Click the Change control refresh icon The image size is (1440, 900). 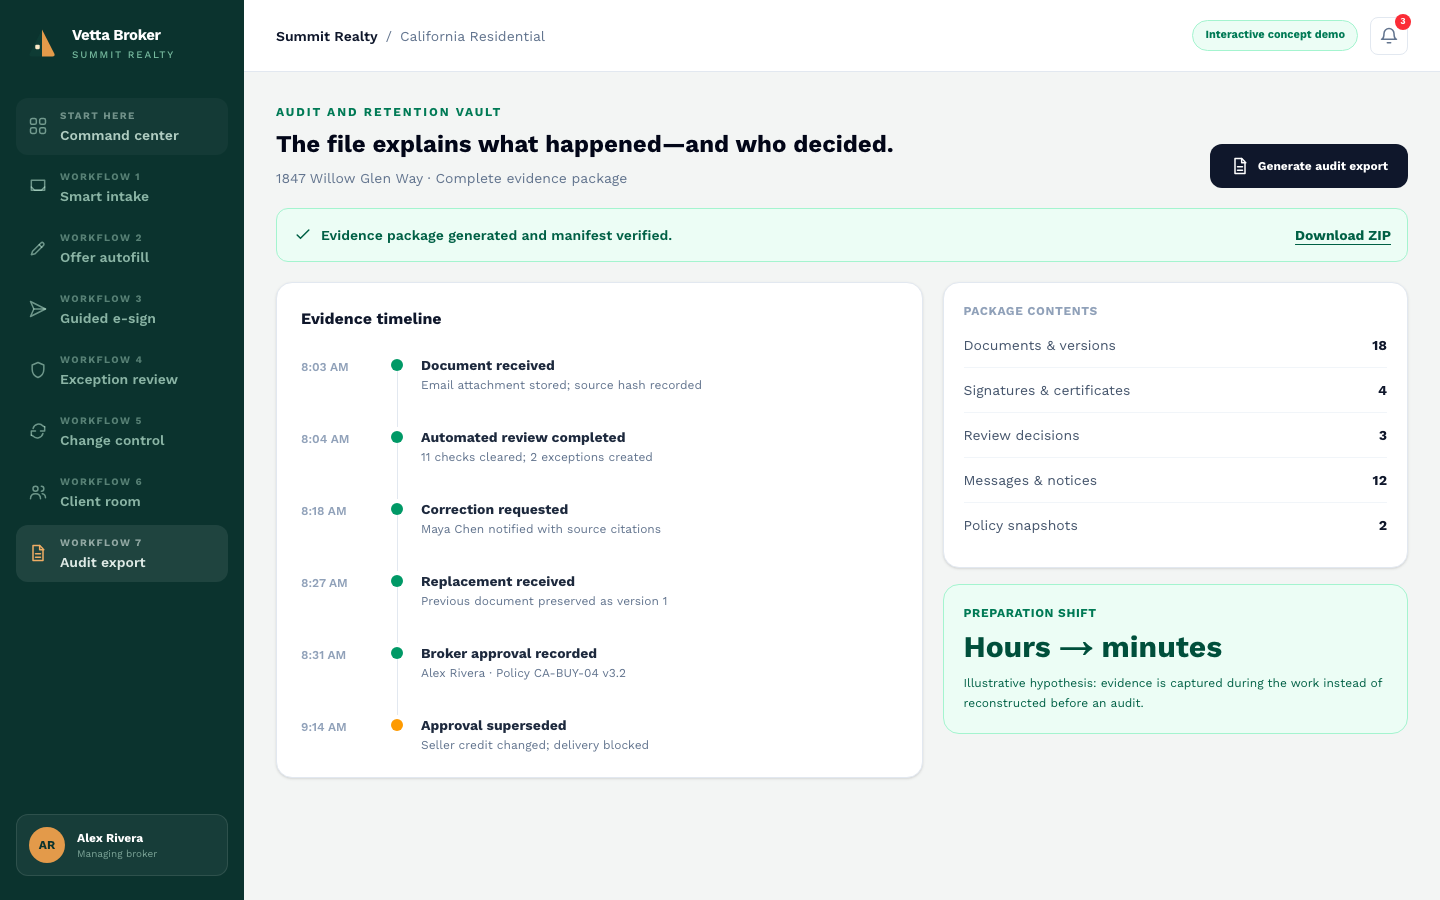point(38,431)
